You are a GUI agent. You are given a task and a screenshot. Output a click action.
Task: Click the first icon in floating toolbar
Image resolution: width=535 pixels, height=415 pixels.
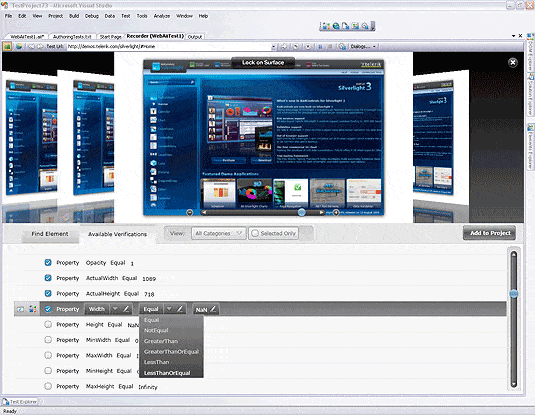click(326, 26)
